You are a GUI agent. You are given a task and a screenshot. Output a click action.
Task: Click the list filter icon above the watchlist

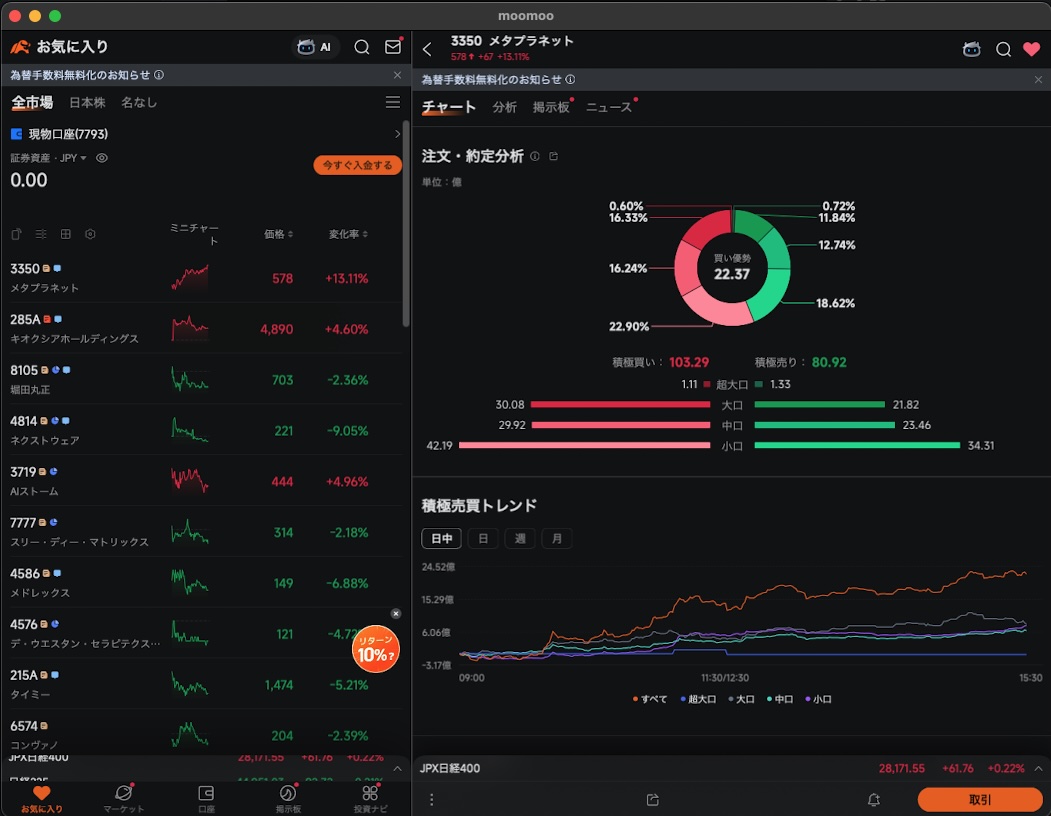pyautogui.click(x=41, y=234)
